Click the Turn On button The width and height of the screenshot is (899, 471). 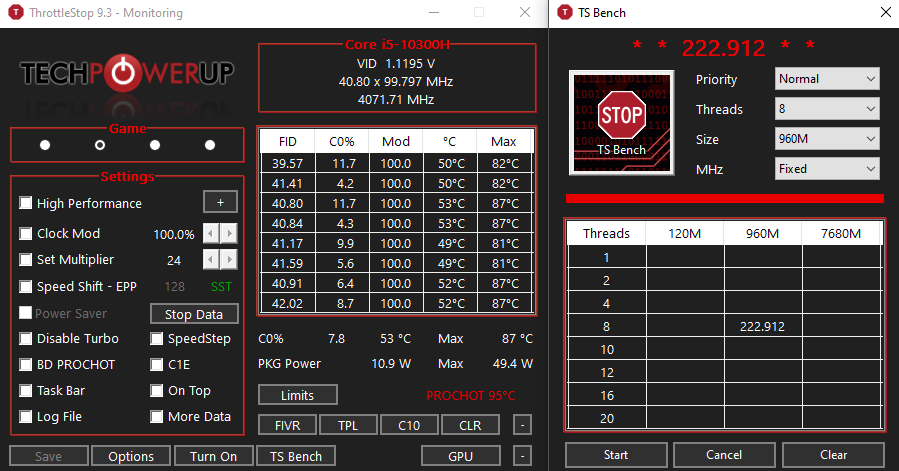[213, 456]
